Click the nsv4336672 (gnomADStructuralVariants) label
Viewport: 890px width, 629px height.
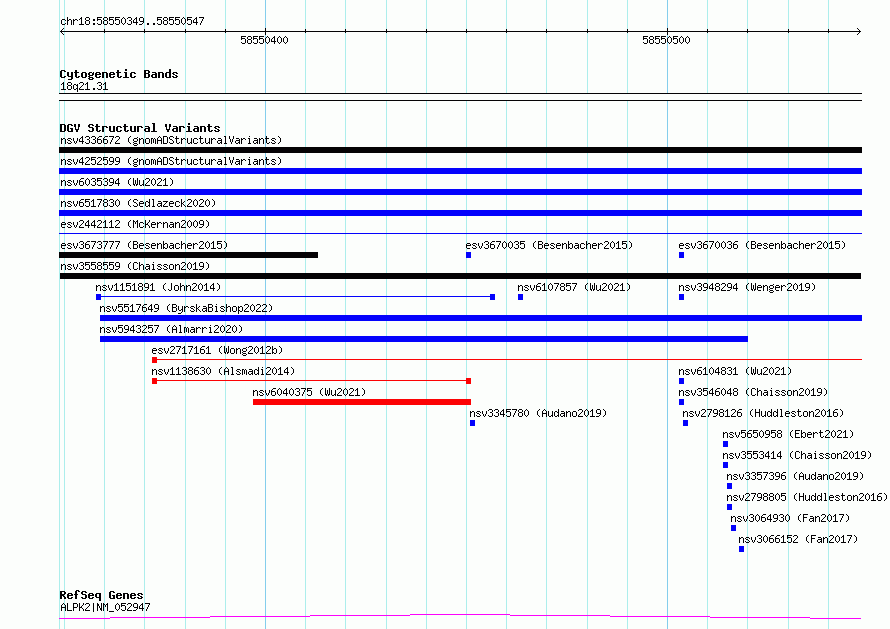(x=171, y=140)
